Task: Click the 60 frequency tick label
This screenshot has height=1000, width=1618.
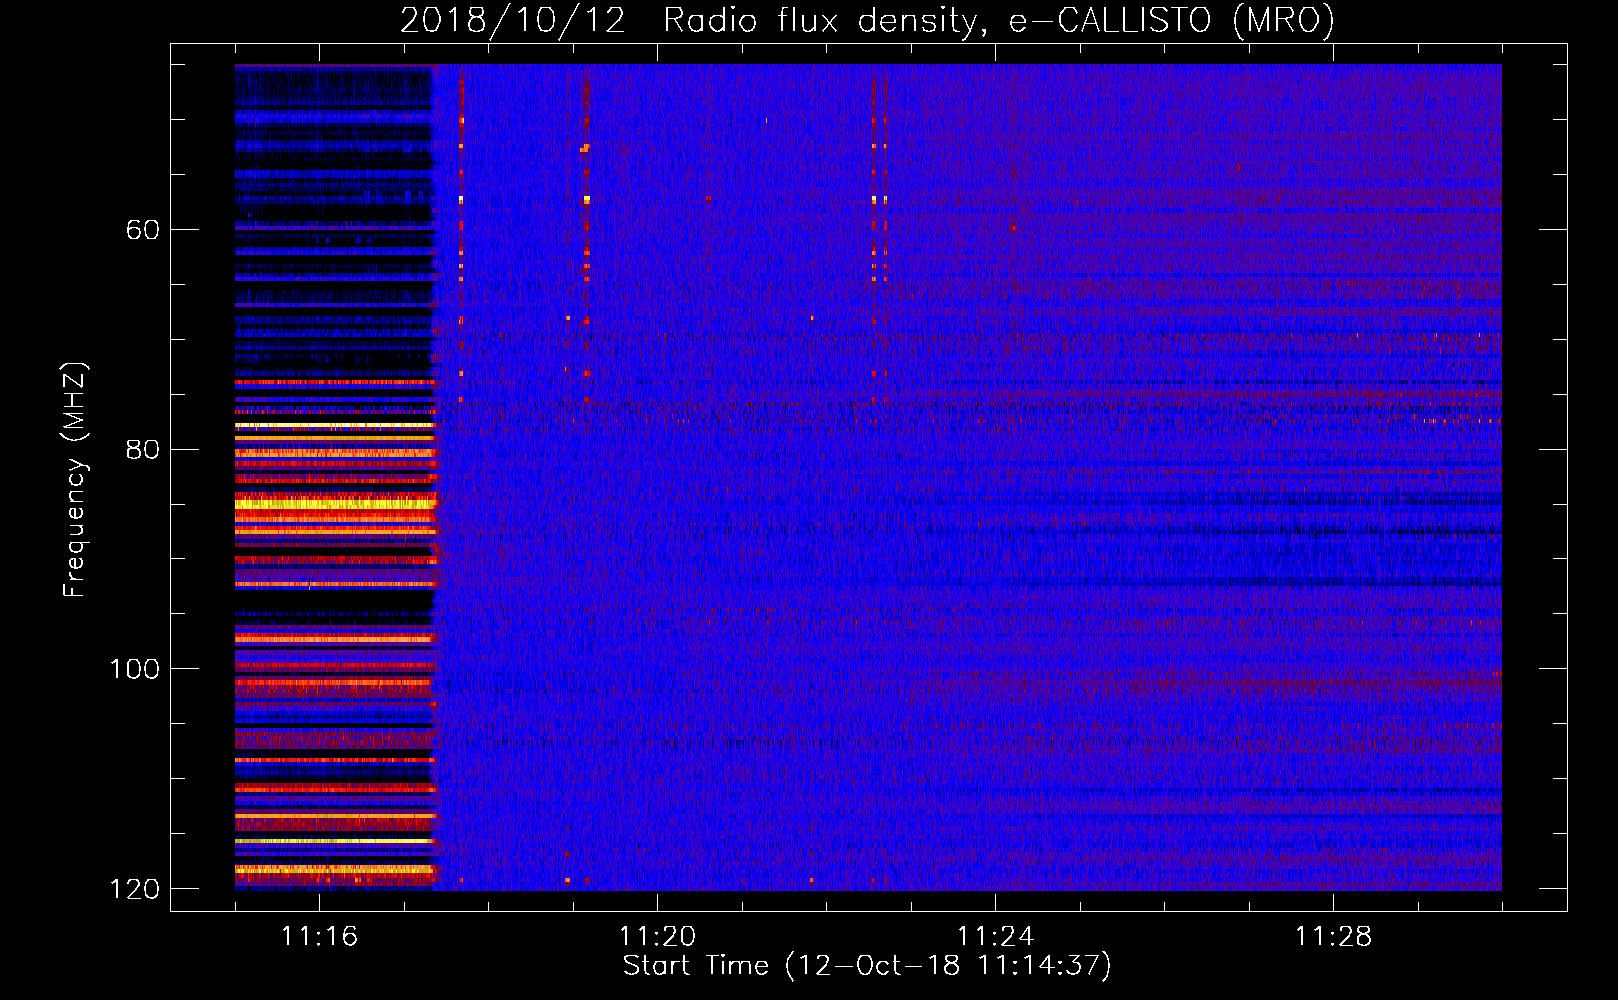Action: 143,230
